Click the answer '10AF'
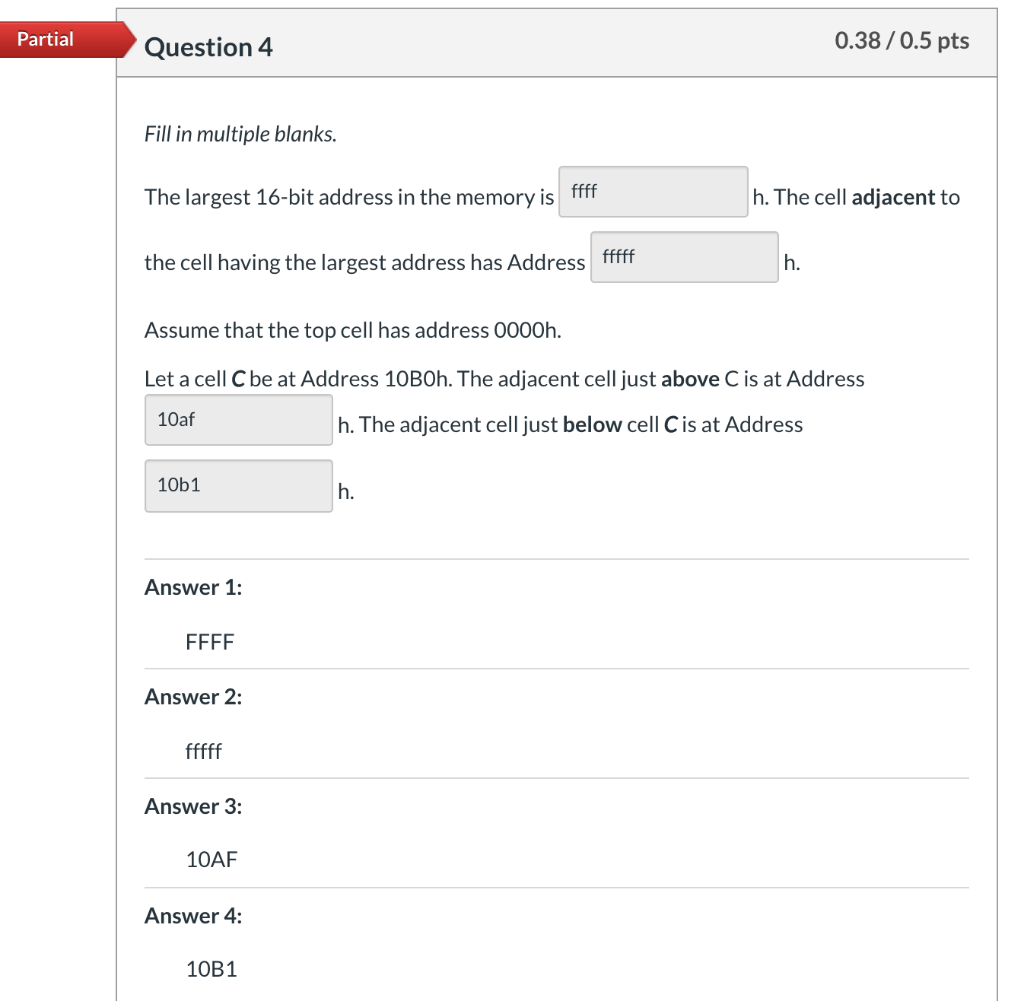The height and width of the screenshot is (1001, 1024). (x=212, y=859)
